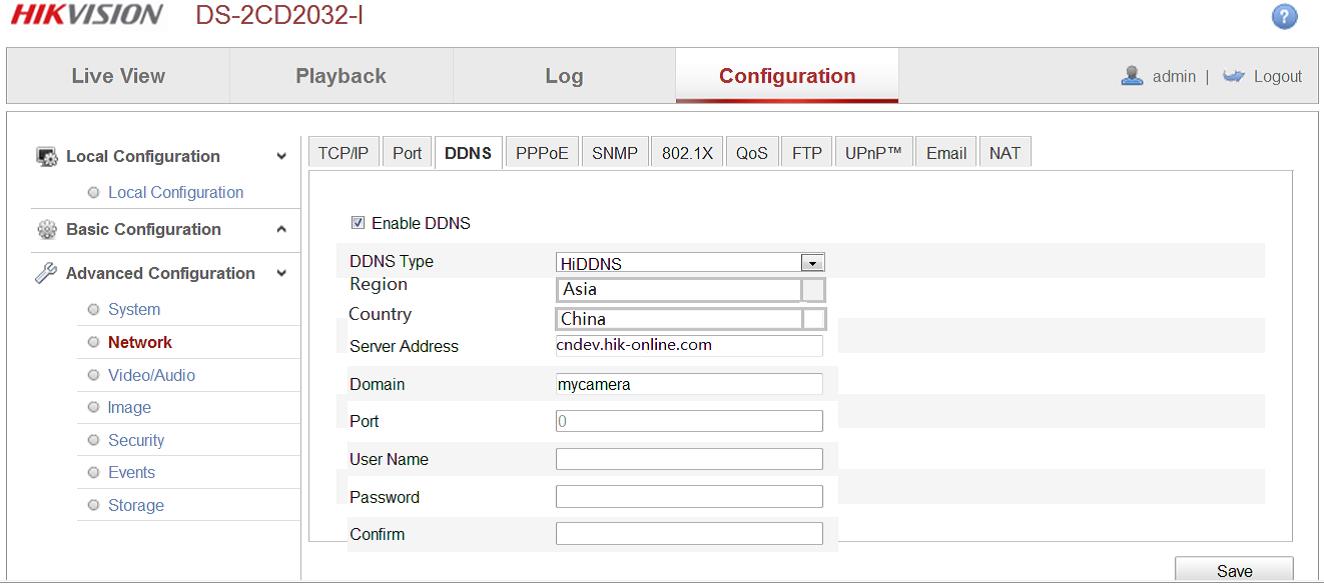This screenshot has width=1324, height=584.
Task: Uncheck the Enable DDNS checkbox
Action: pos(358,223)
